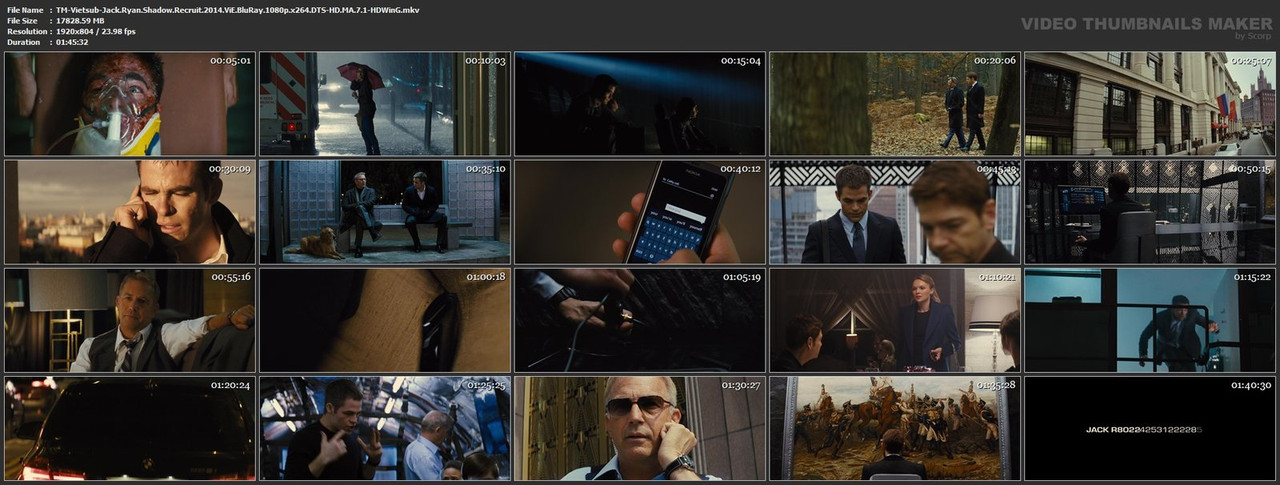Click the resolution value 1920x804 / 23.98 fps

click(x=96, y=32)
